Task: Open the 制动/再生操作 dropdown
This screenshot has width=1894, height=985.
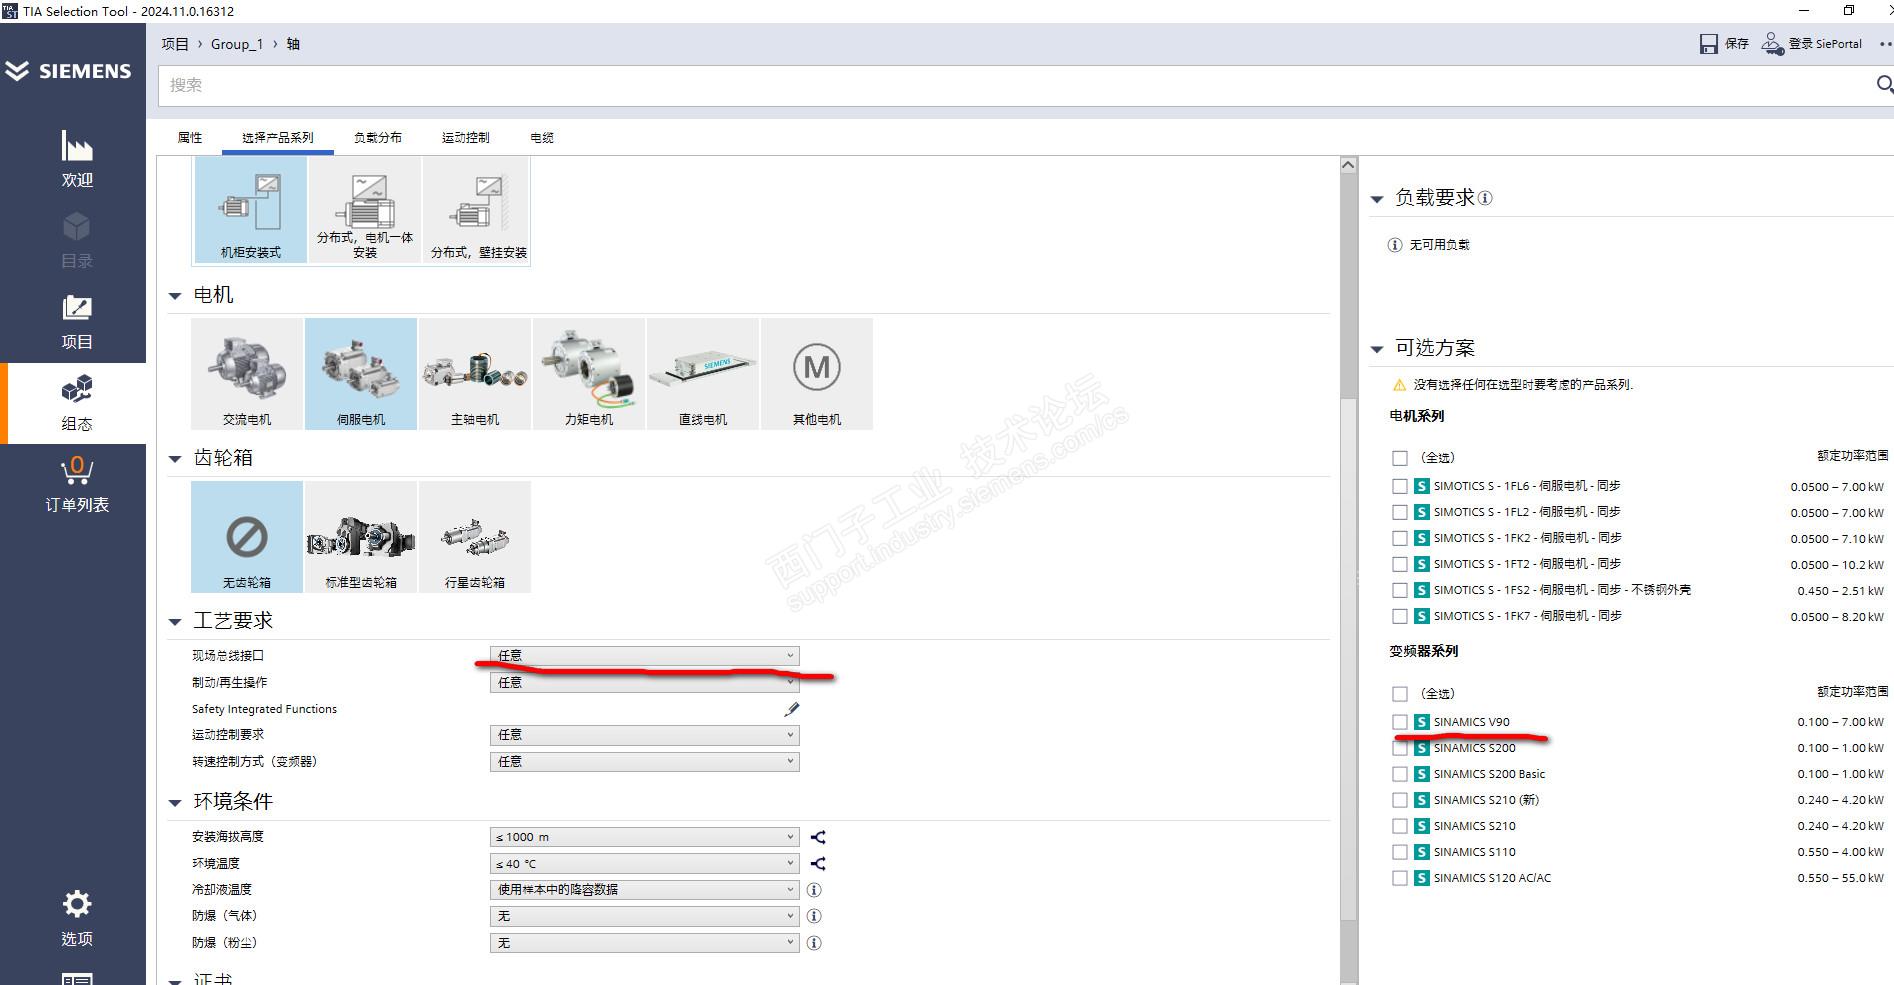Action: coord(645,683)
